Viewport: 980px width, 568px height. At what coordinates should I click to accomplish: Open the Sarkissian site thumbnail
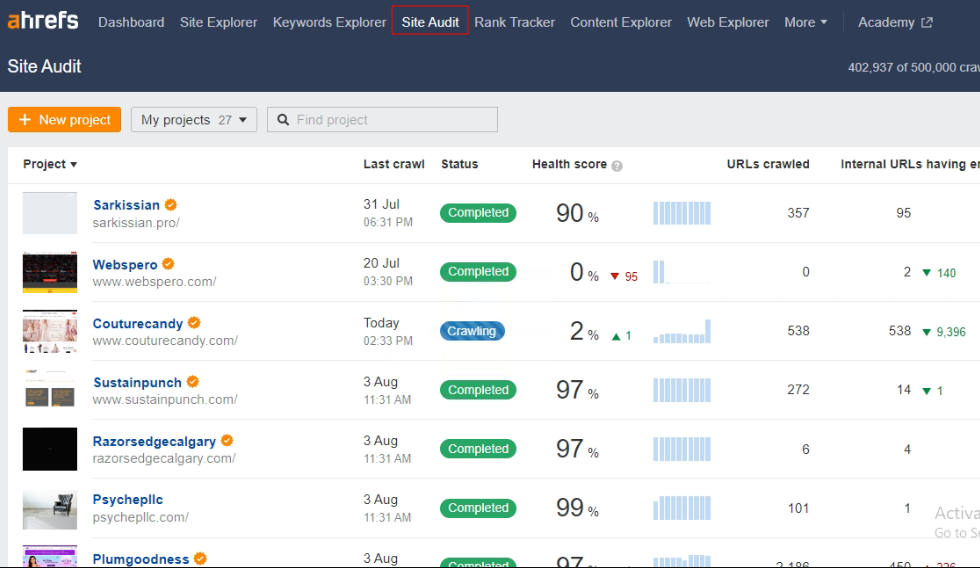[x=50, y=213]
